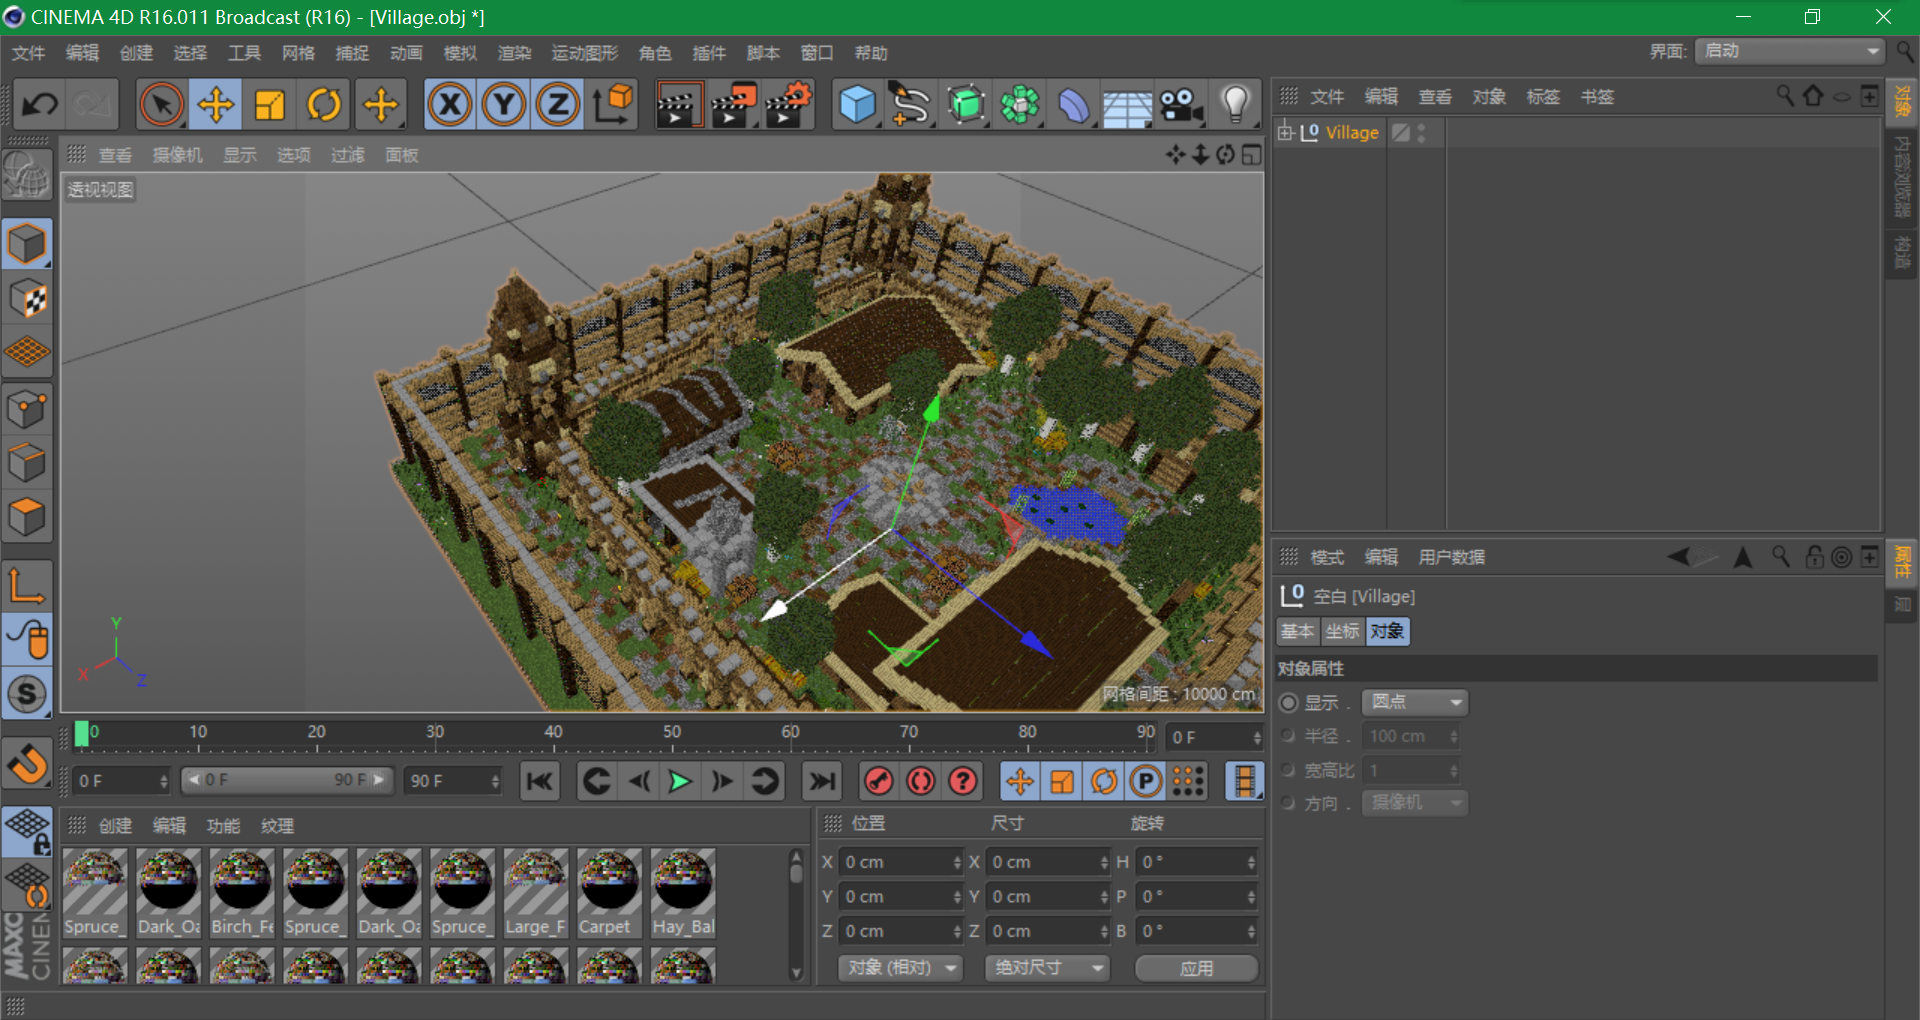Open the deformer objects icon
Viewport: 1920px width, 1020px height.
(1074, 104)
